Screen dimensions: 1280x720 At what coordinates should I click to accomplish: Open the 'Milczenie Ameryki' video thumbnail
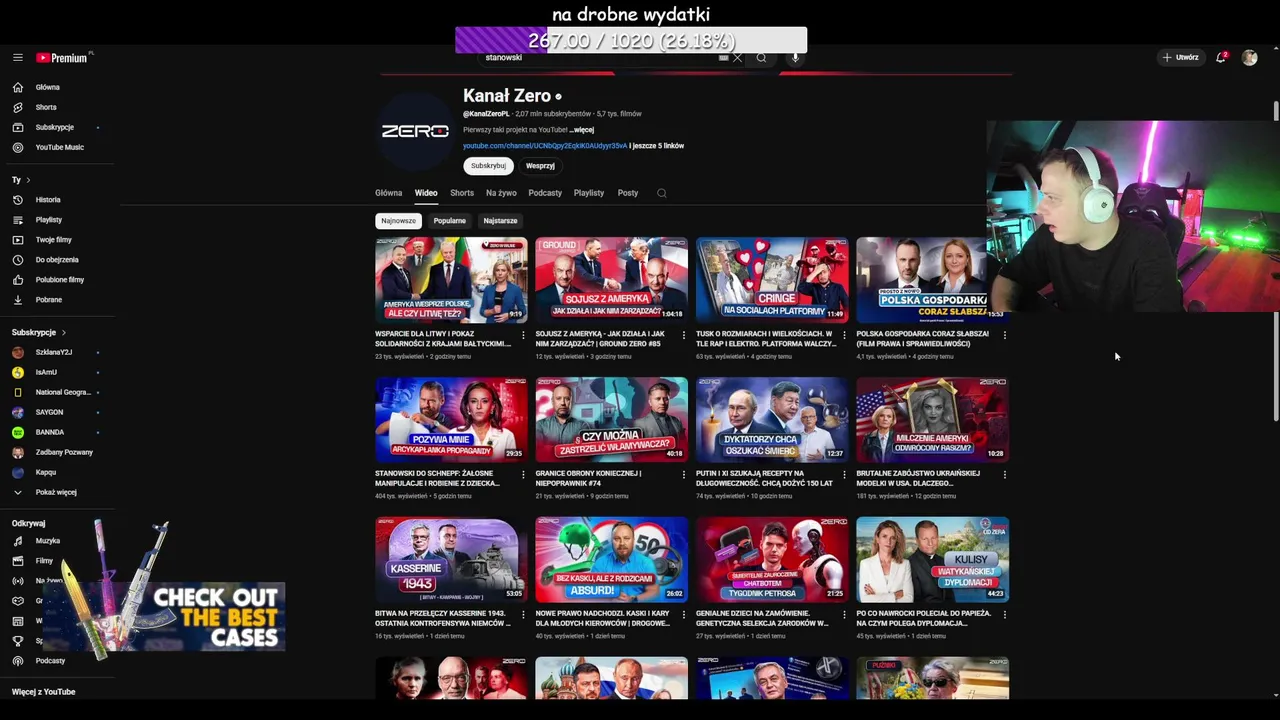[x=932, y=420]
